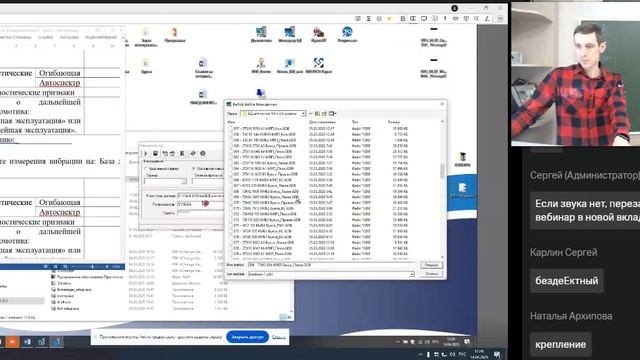The height and width of the screenshot is (360, 640).
Task: Click the round gear icon in small dialog toolbar
Action: pos(203,153)
